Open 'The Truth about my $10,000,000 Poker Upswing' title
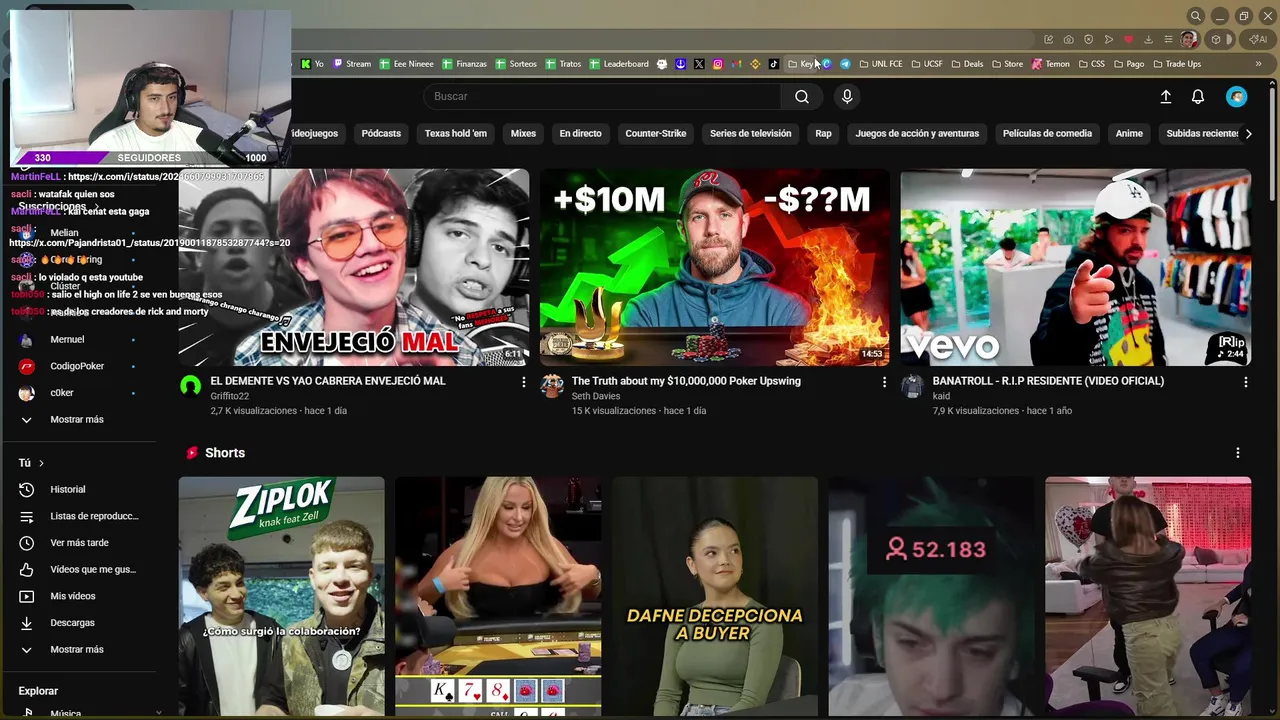 pos(686,381)
